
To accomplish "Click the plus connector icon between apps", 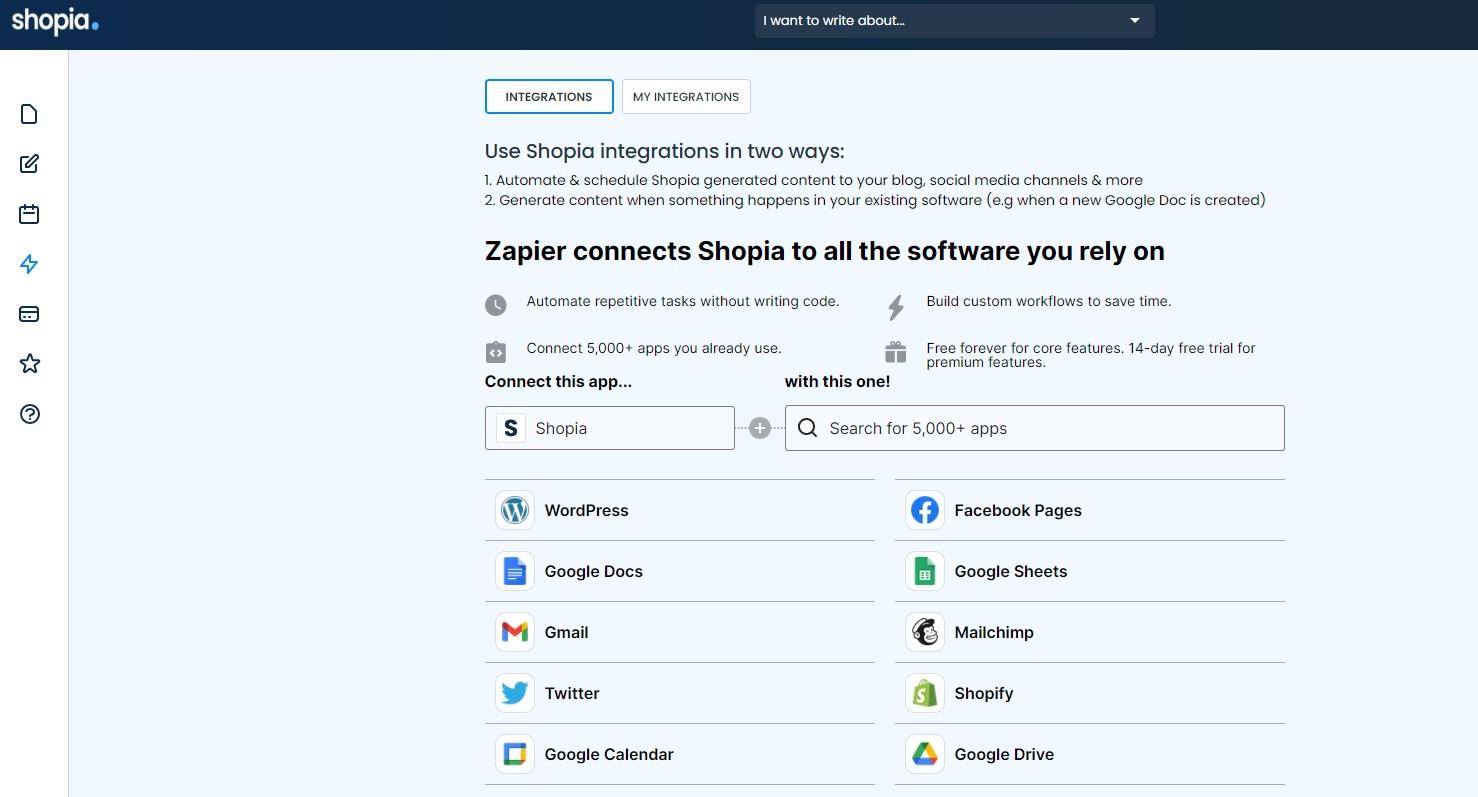I will (760, 428).
